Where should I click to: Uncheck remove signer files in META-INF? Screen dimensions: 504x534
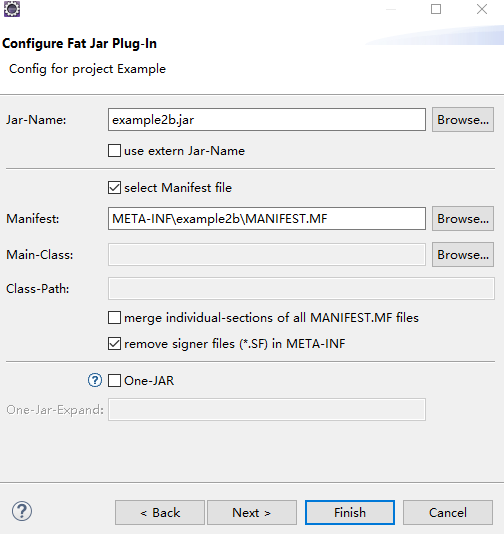click(x=114, y=344)
